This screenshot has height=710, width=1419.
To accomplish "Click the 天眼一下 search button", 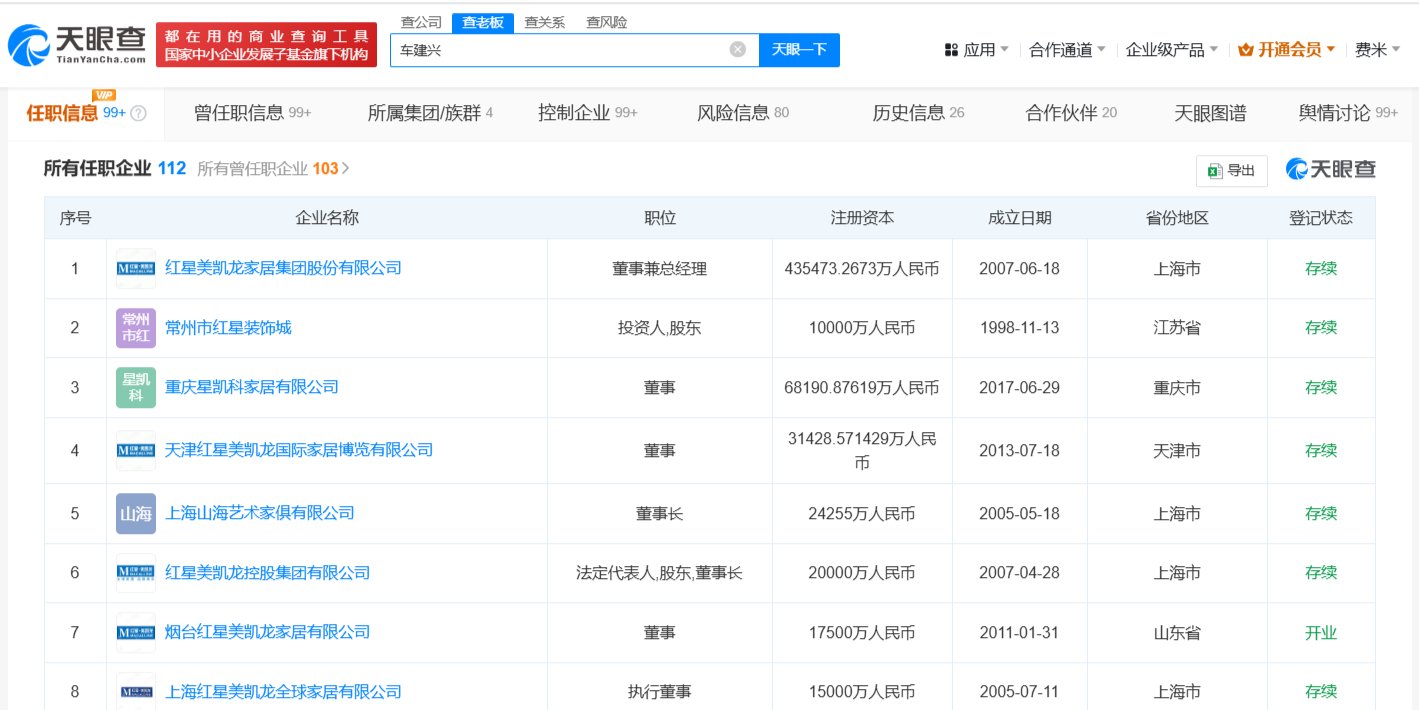I will coord(799,49).
